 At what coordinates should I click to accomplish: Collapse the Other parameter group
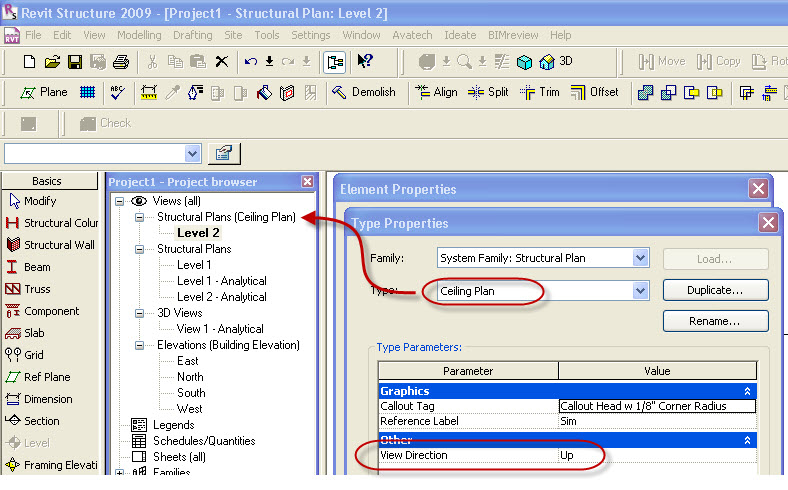click(747, 440)
